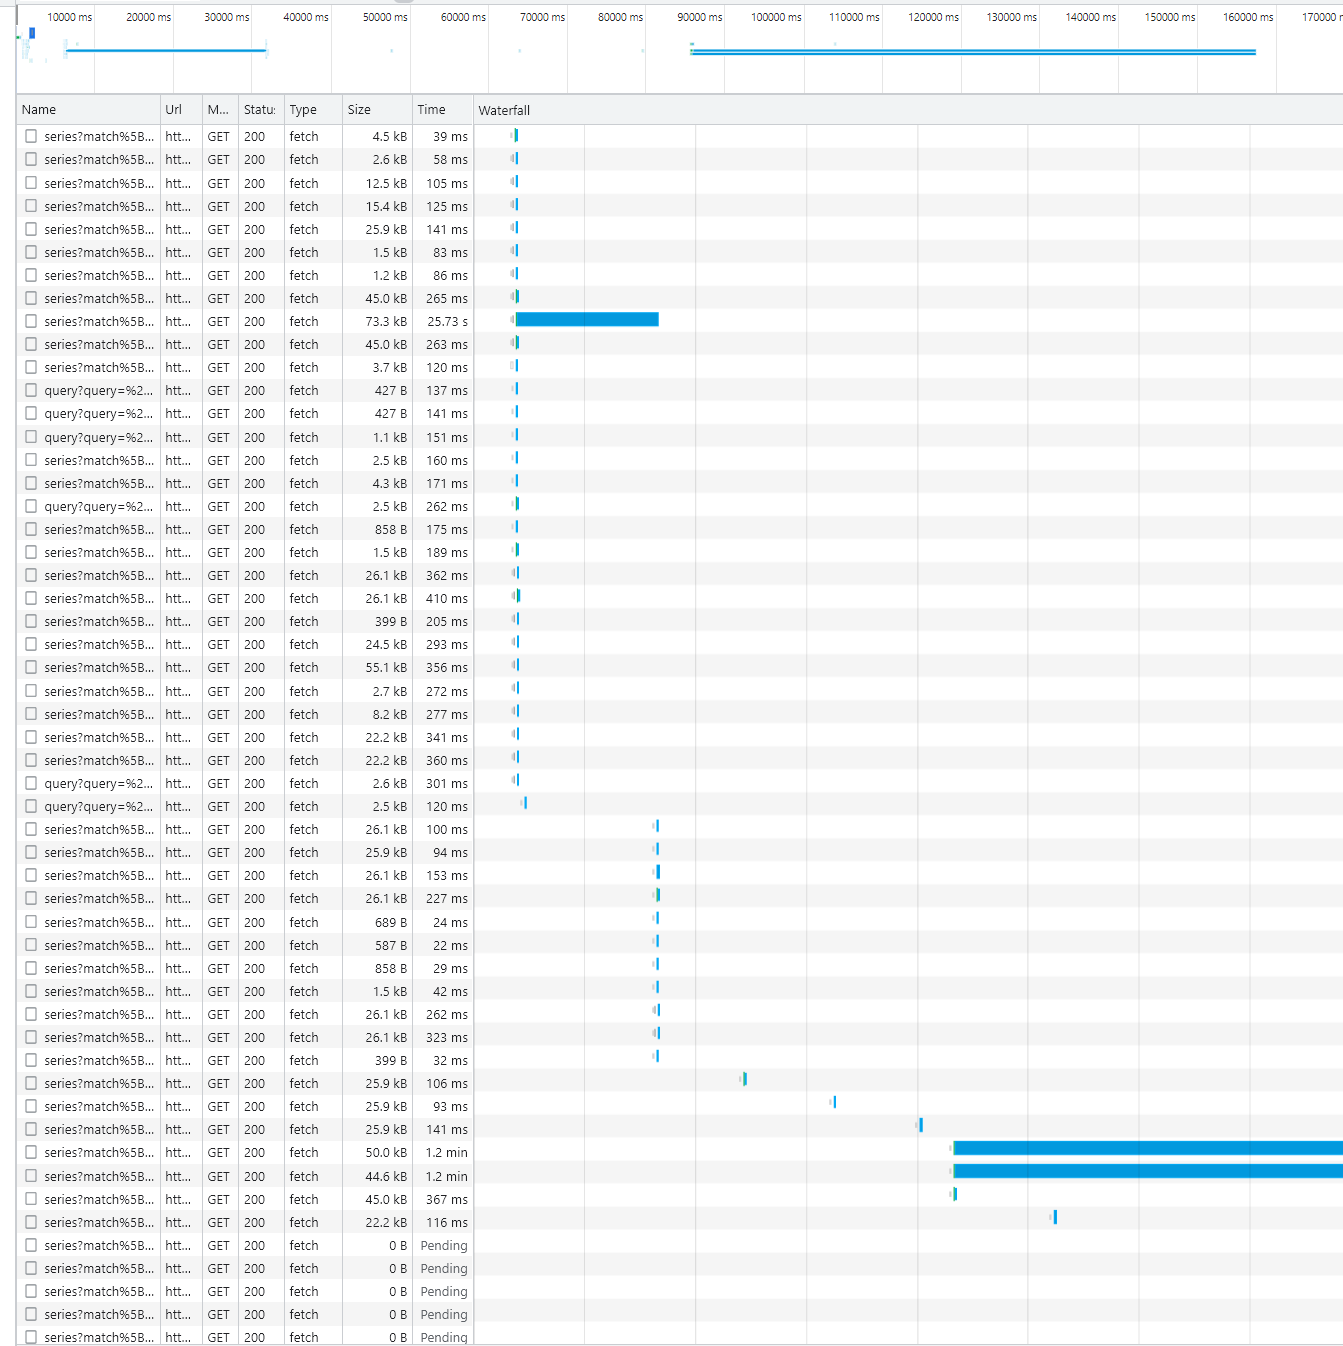
Task: Click the long blue waterfall bar around 70000 ms
Action: [585, 321]
